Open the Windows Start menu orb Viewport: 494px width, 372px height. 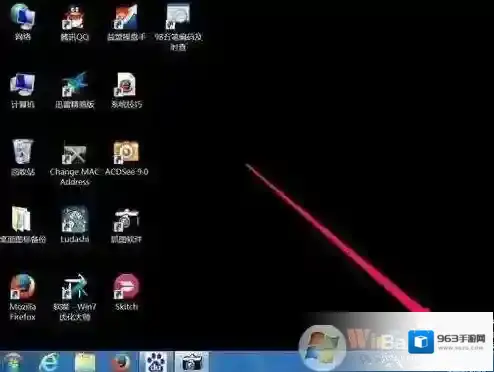pyautogui.click(x=13, y=362)
